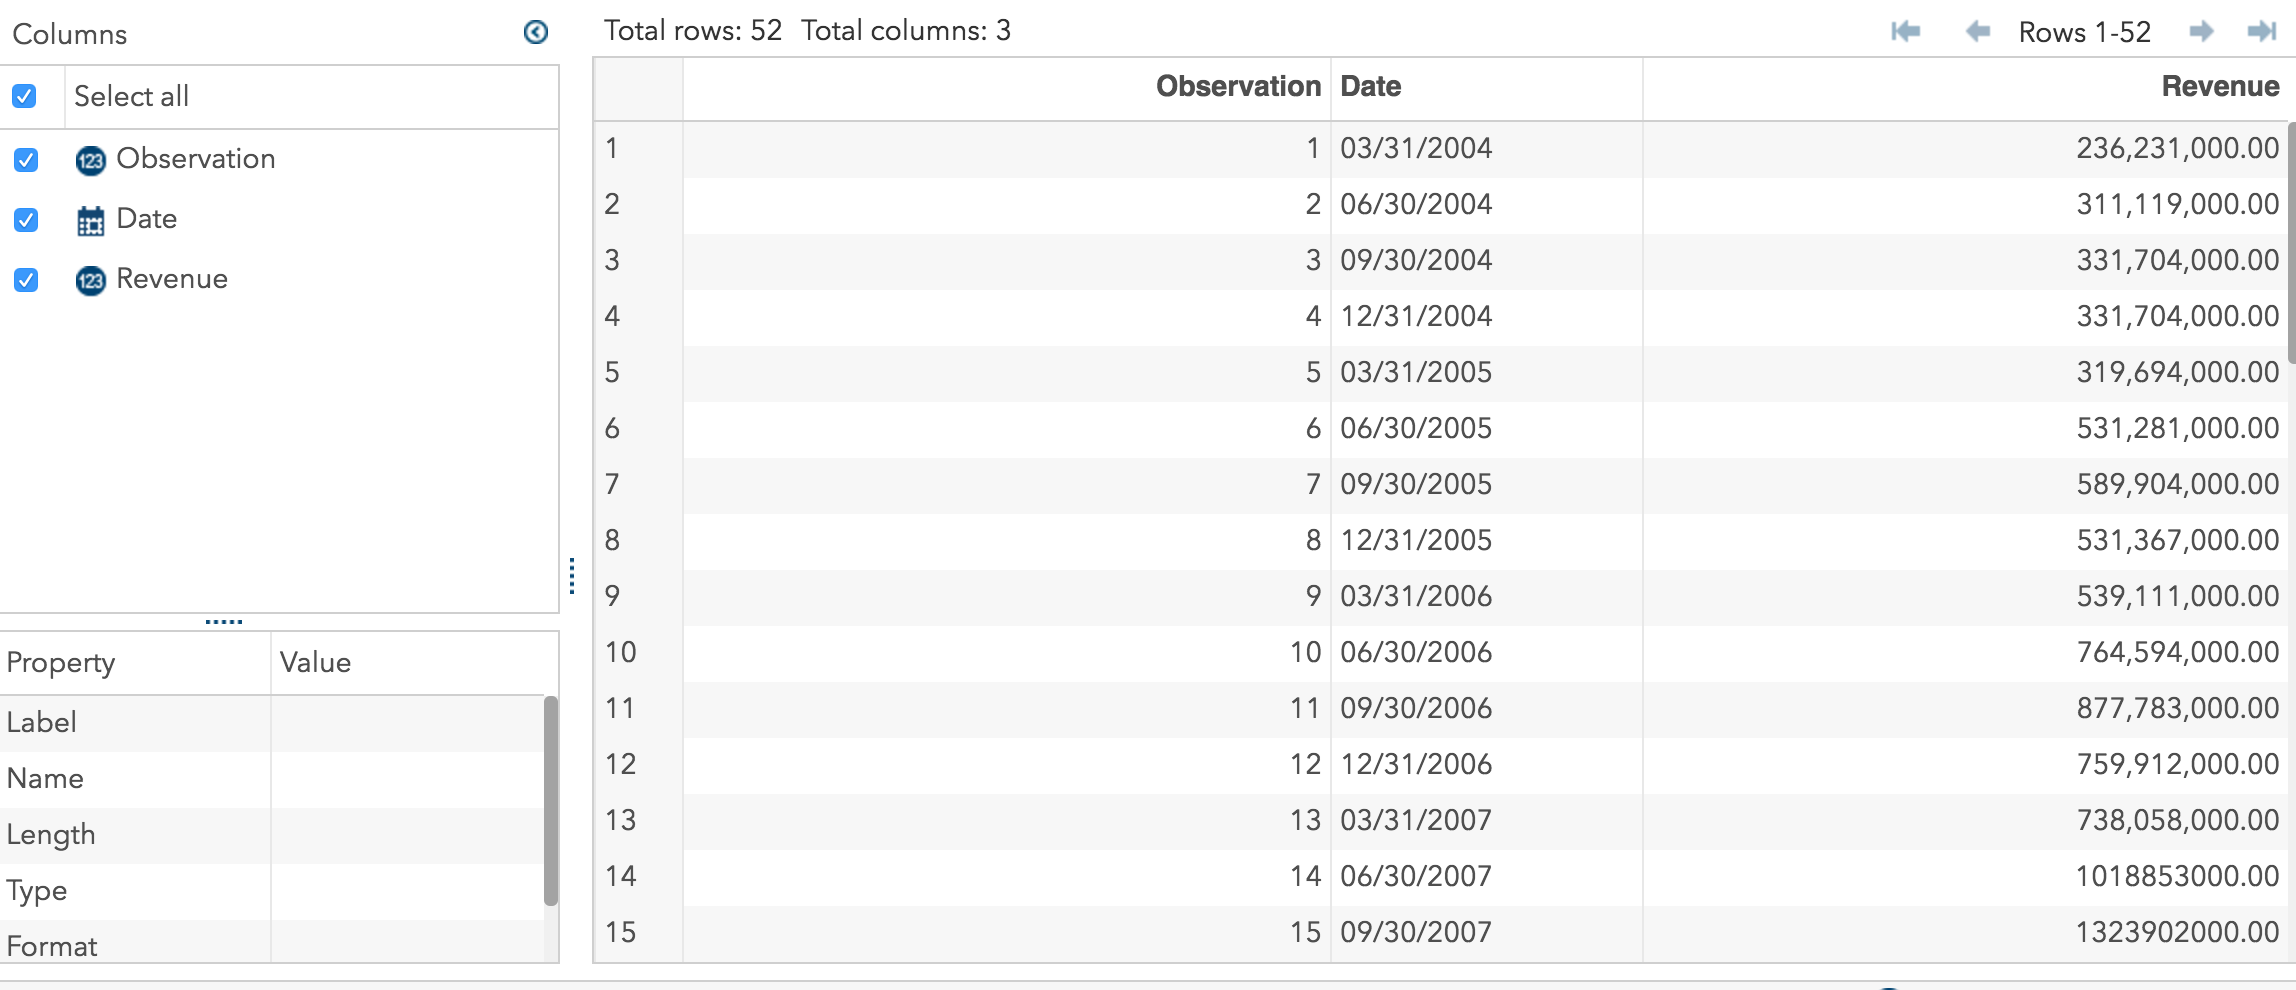The width and height of the screenshot is (2296, 990).
Task: Select the Property header in properties panel
Action: (x=60, y=662)
